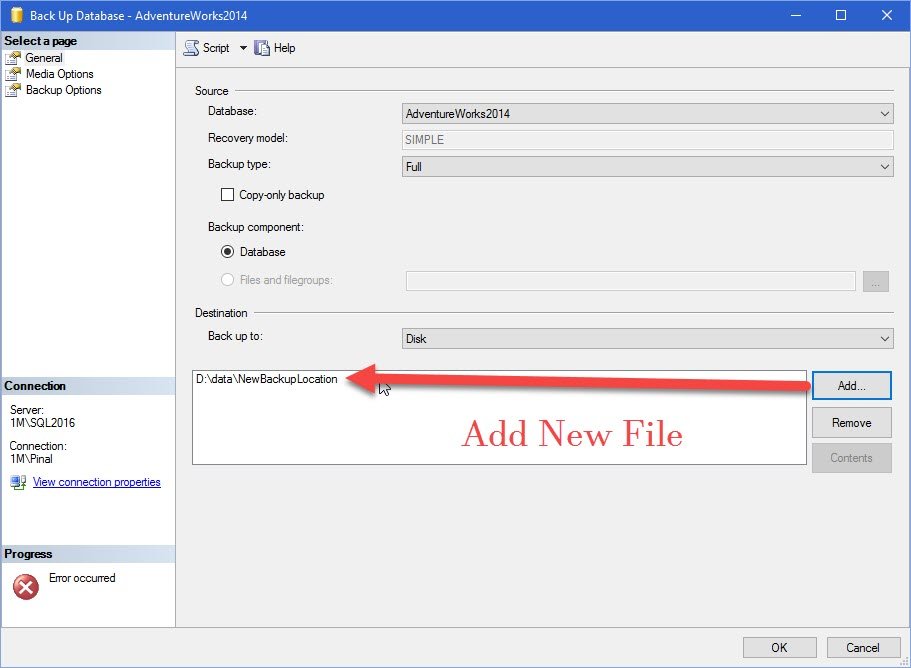Click the Help icon
This screenshot has height=668, width=911.
(x=262, y=48)
